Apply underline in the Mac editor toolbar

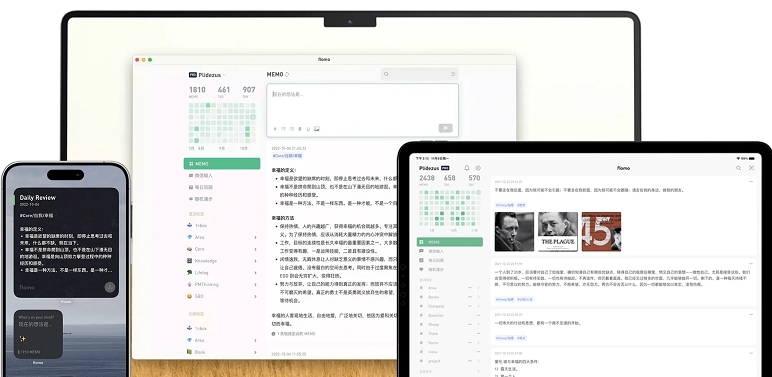308,129
